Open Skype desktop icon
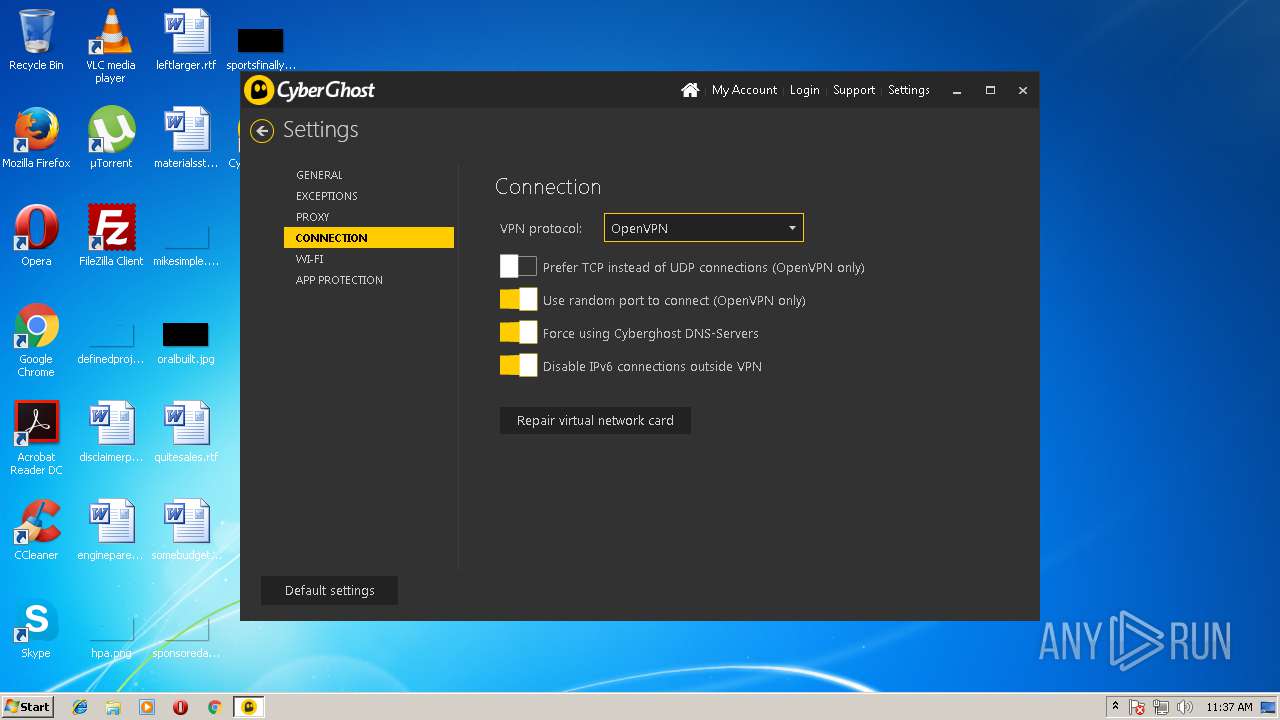The width and height of the screenshot is (1280, 720). [36, 628]
